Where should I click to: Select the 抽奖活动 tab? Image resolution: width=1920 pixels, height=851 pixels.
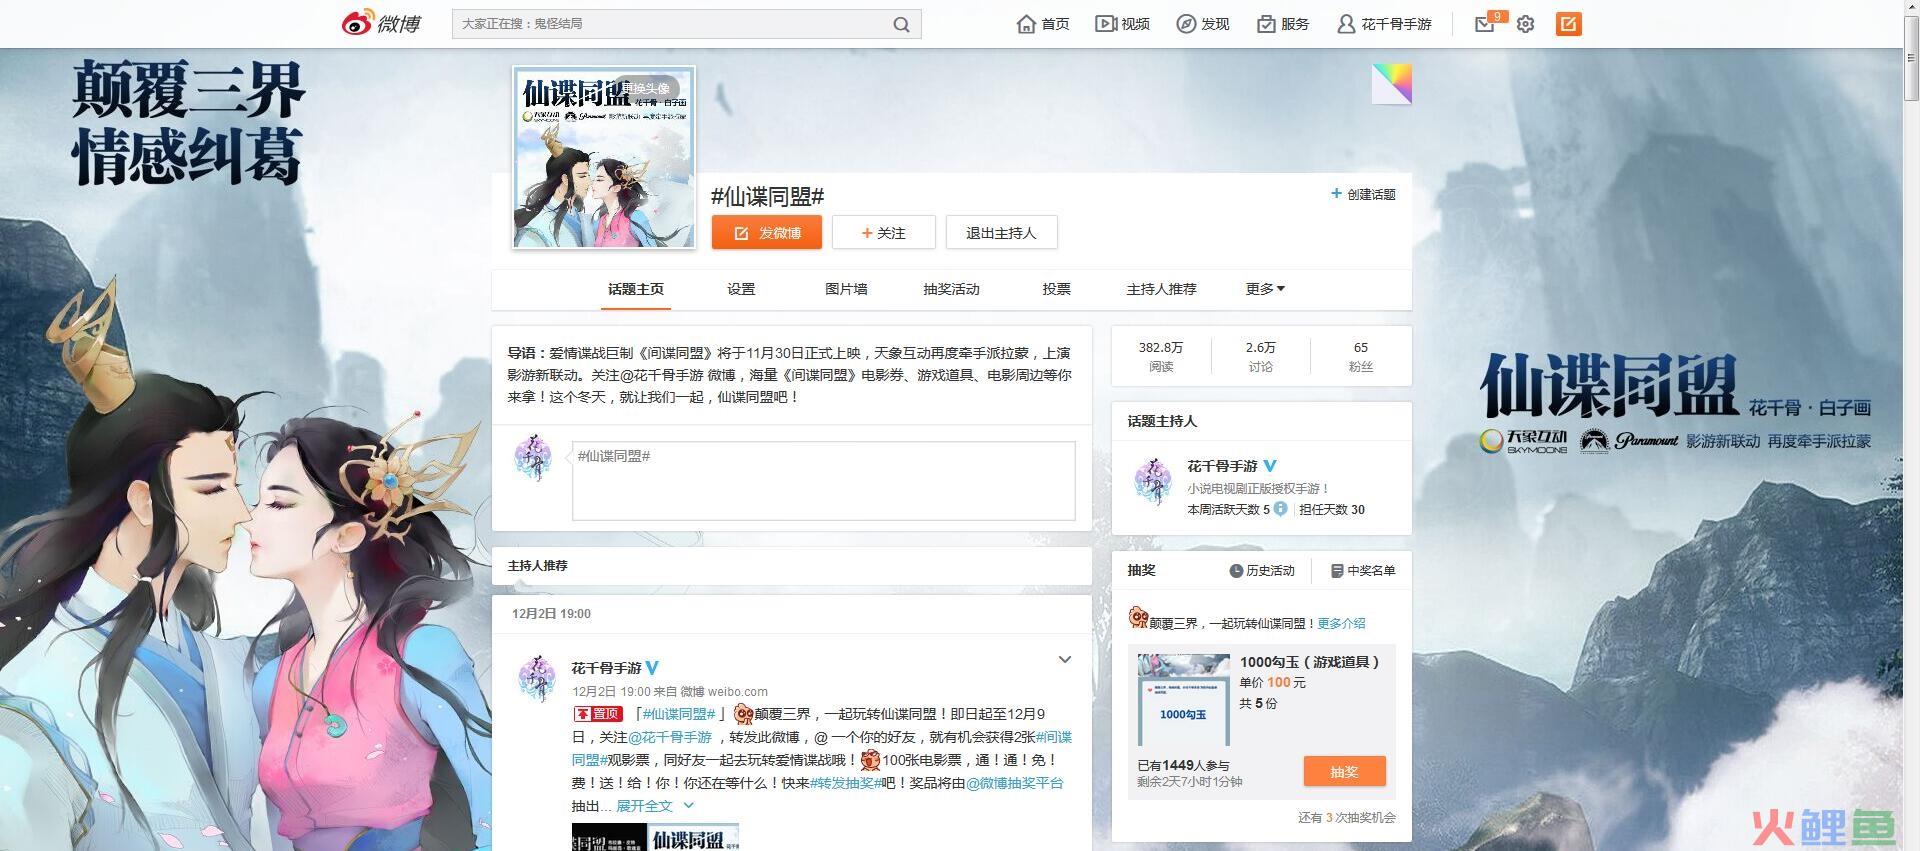[951, 289]
